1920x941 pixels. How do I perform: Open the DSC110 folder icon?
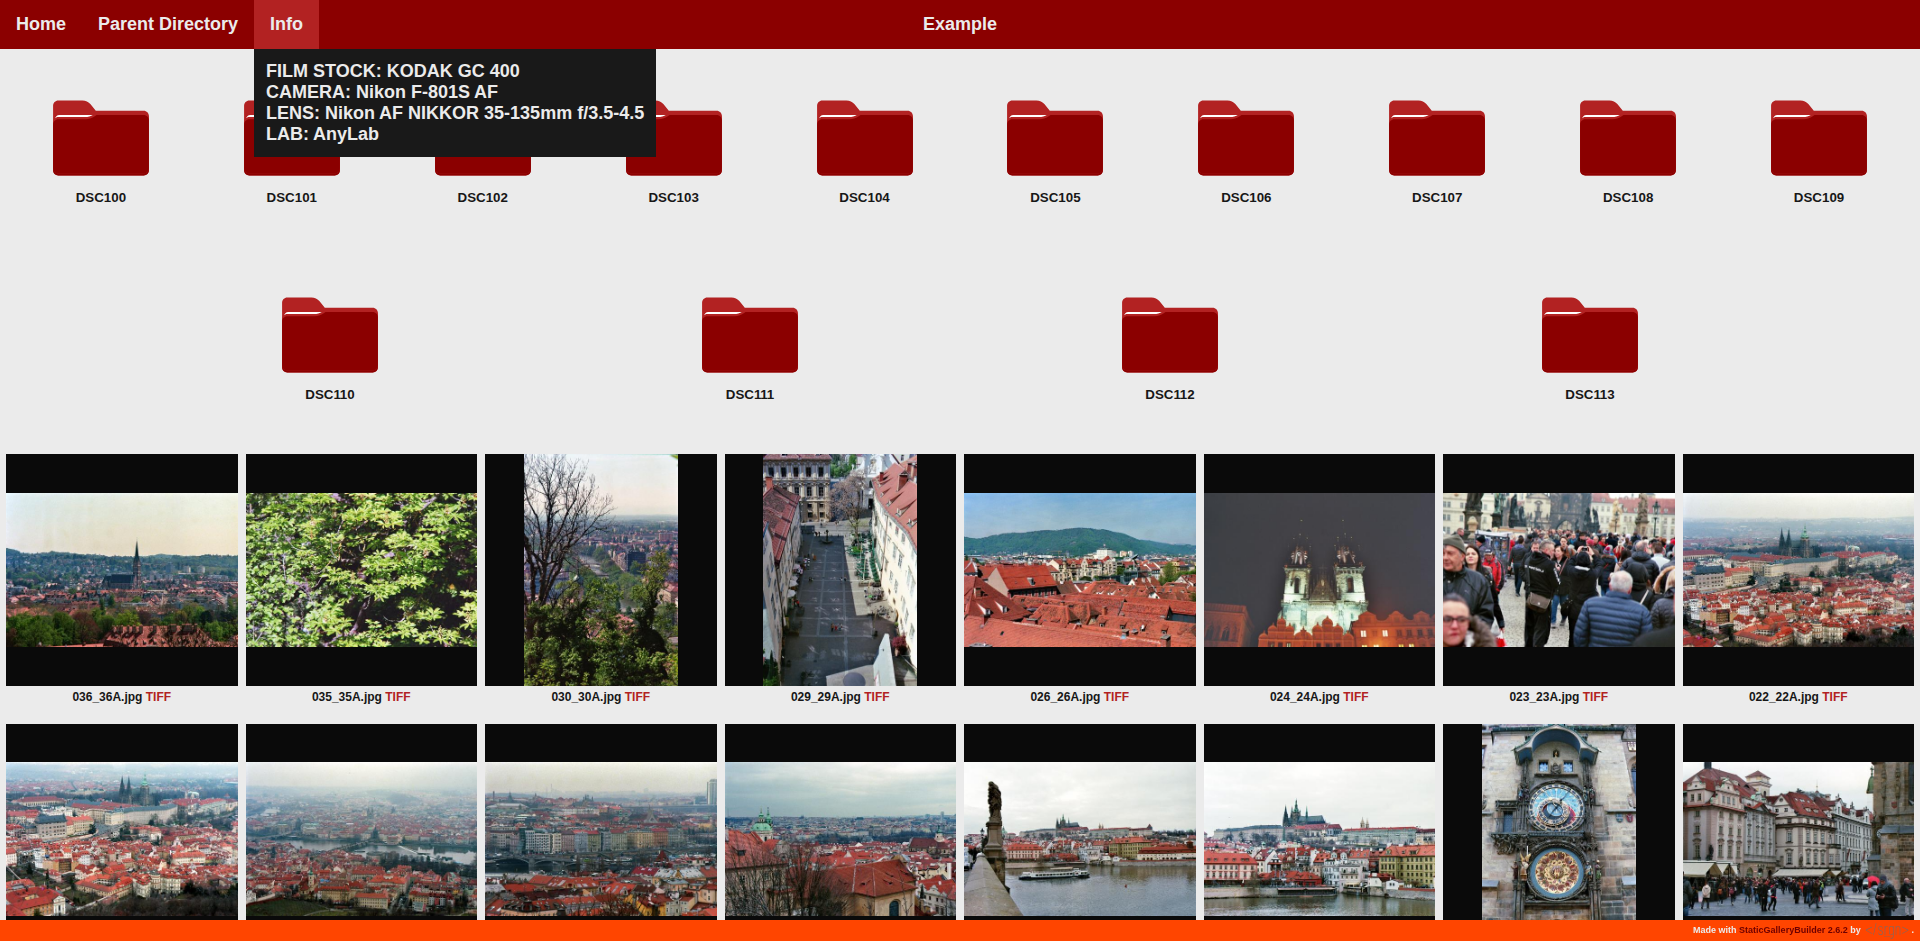click(x=330, y=336)
